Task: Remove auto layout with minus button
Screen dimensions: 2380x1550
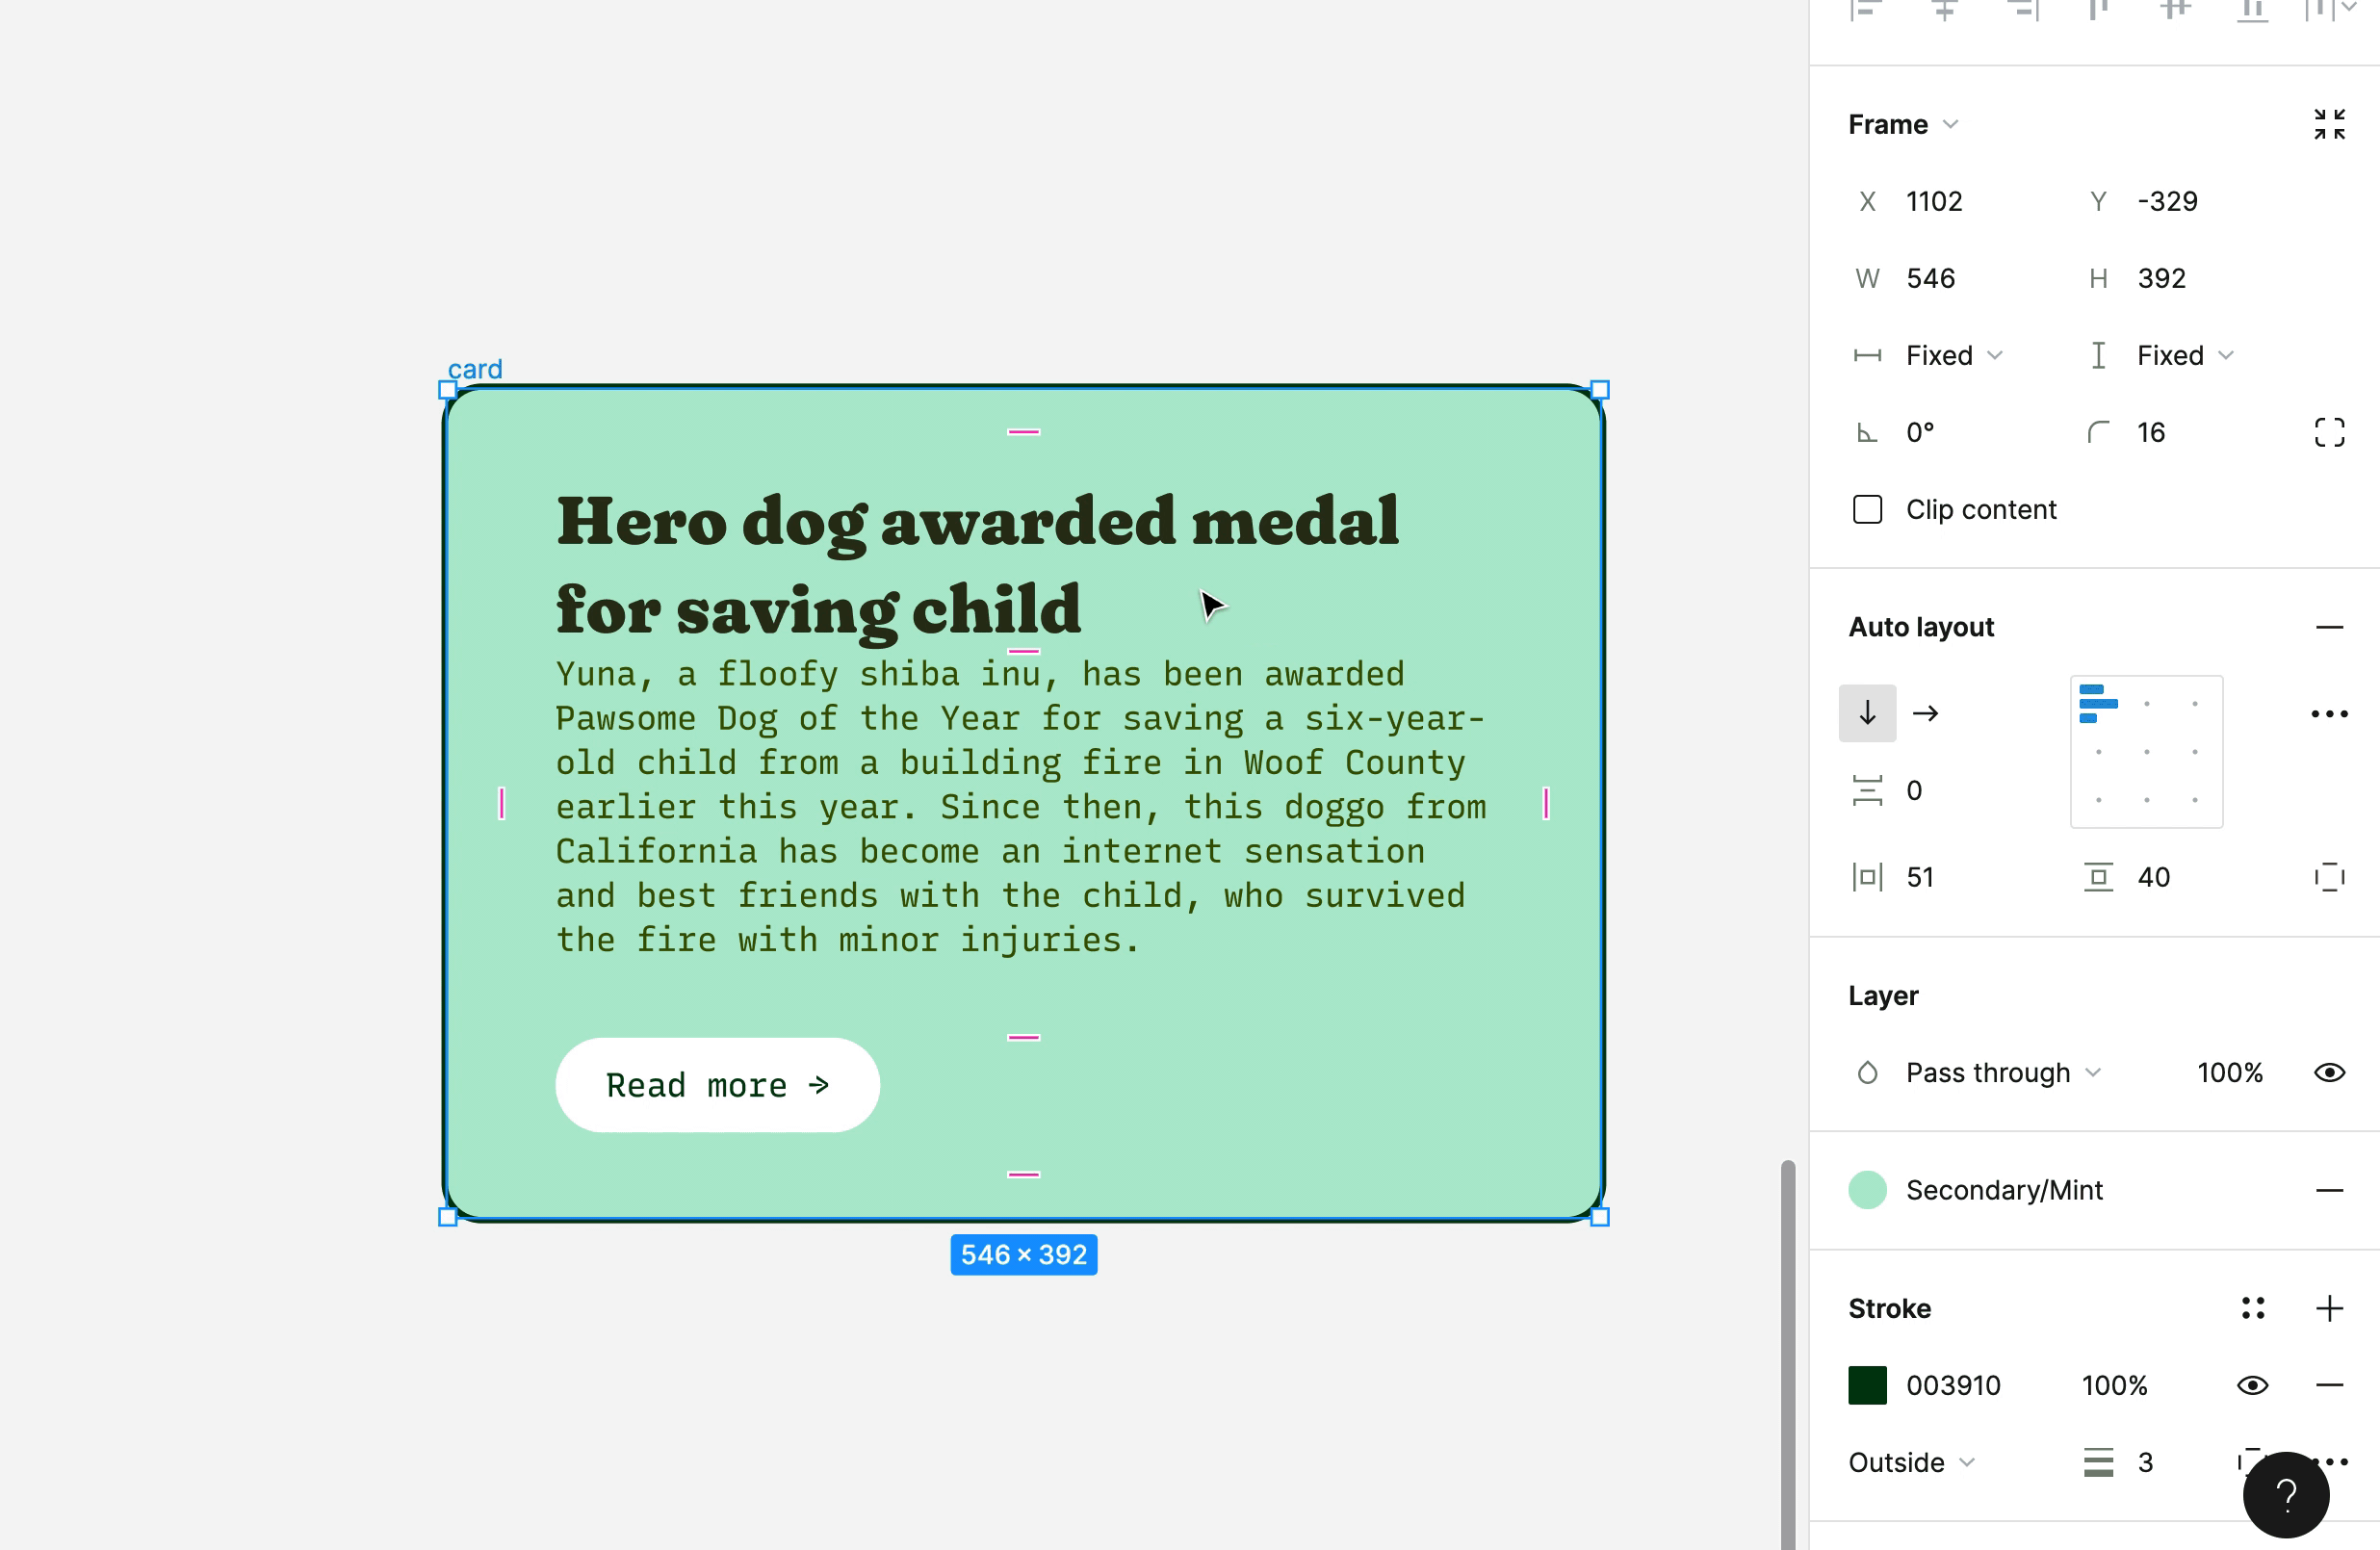Action: tap(2329, 627)
